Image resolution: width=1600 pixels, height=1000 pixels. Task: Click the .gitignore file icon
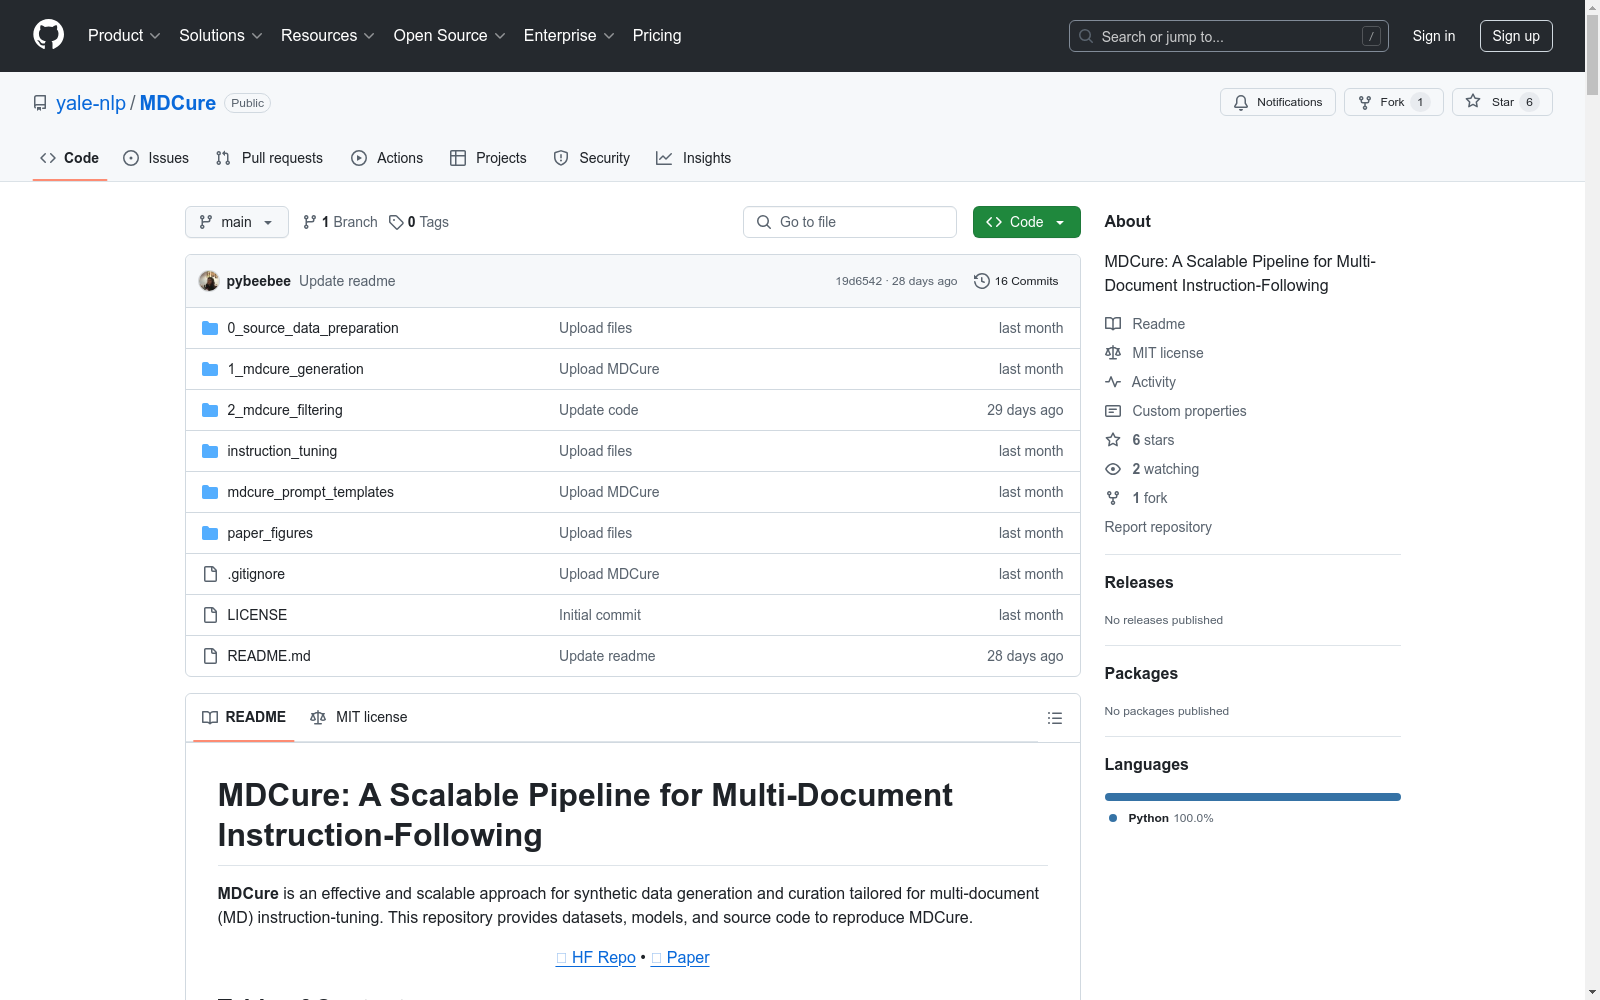[x=210, y=574]
